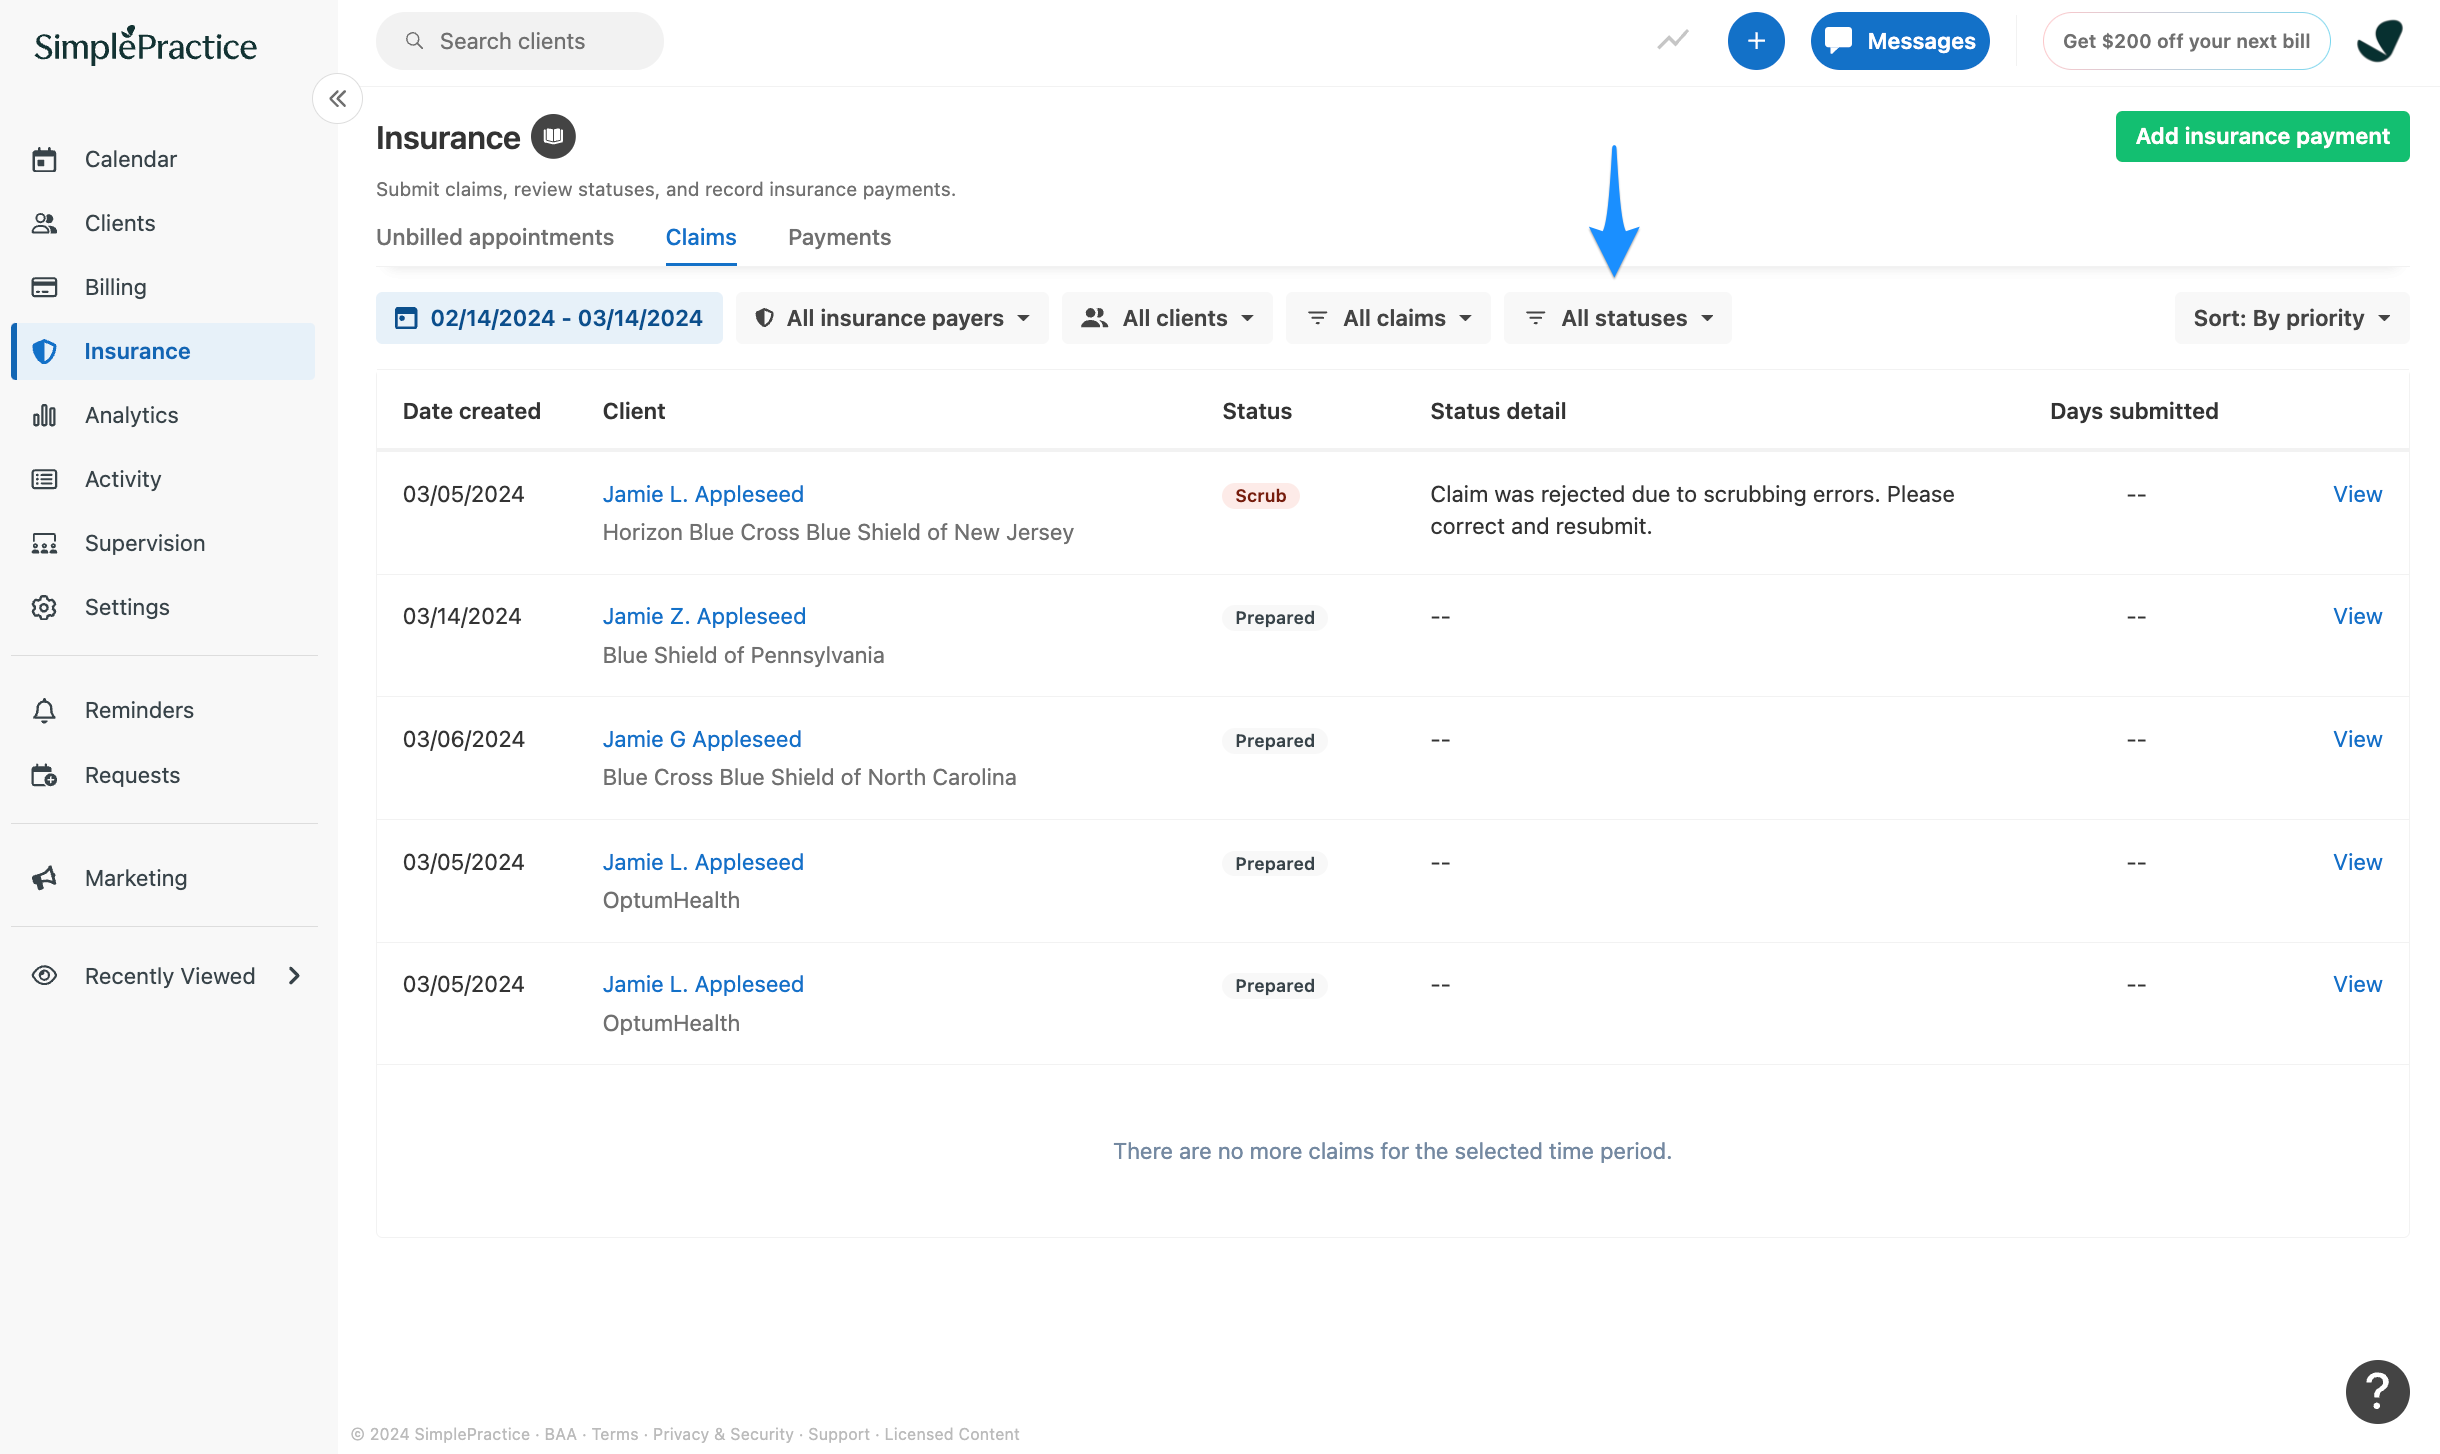Viewport: 2440px width, 1454px height.
Task: Open the Marketing section
Action: tap(163, 878)
